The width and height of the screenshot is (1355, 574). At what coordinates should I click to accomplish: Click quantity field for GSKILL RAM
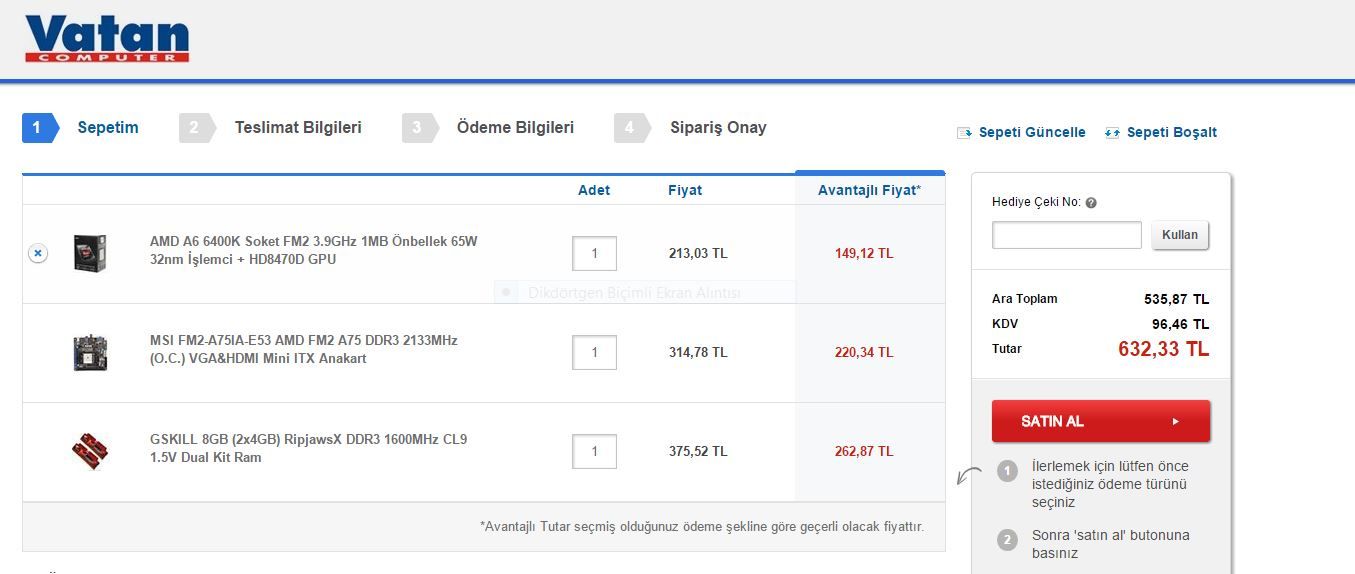pos(594,451)
